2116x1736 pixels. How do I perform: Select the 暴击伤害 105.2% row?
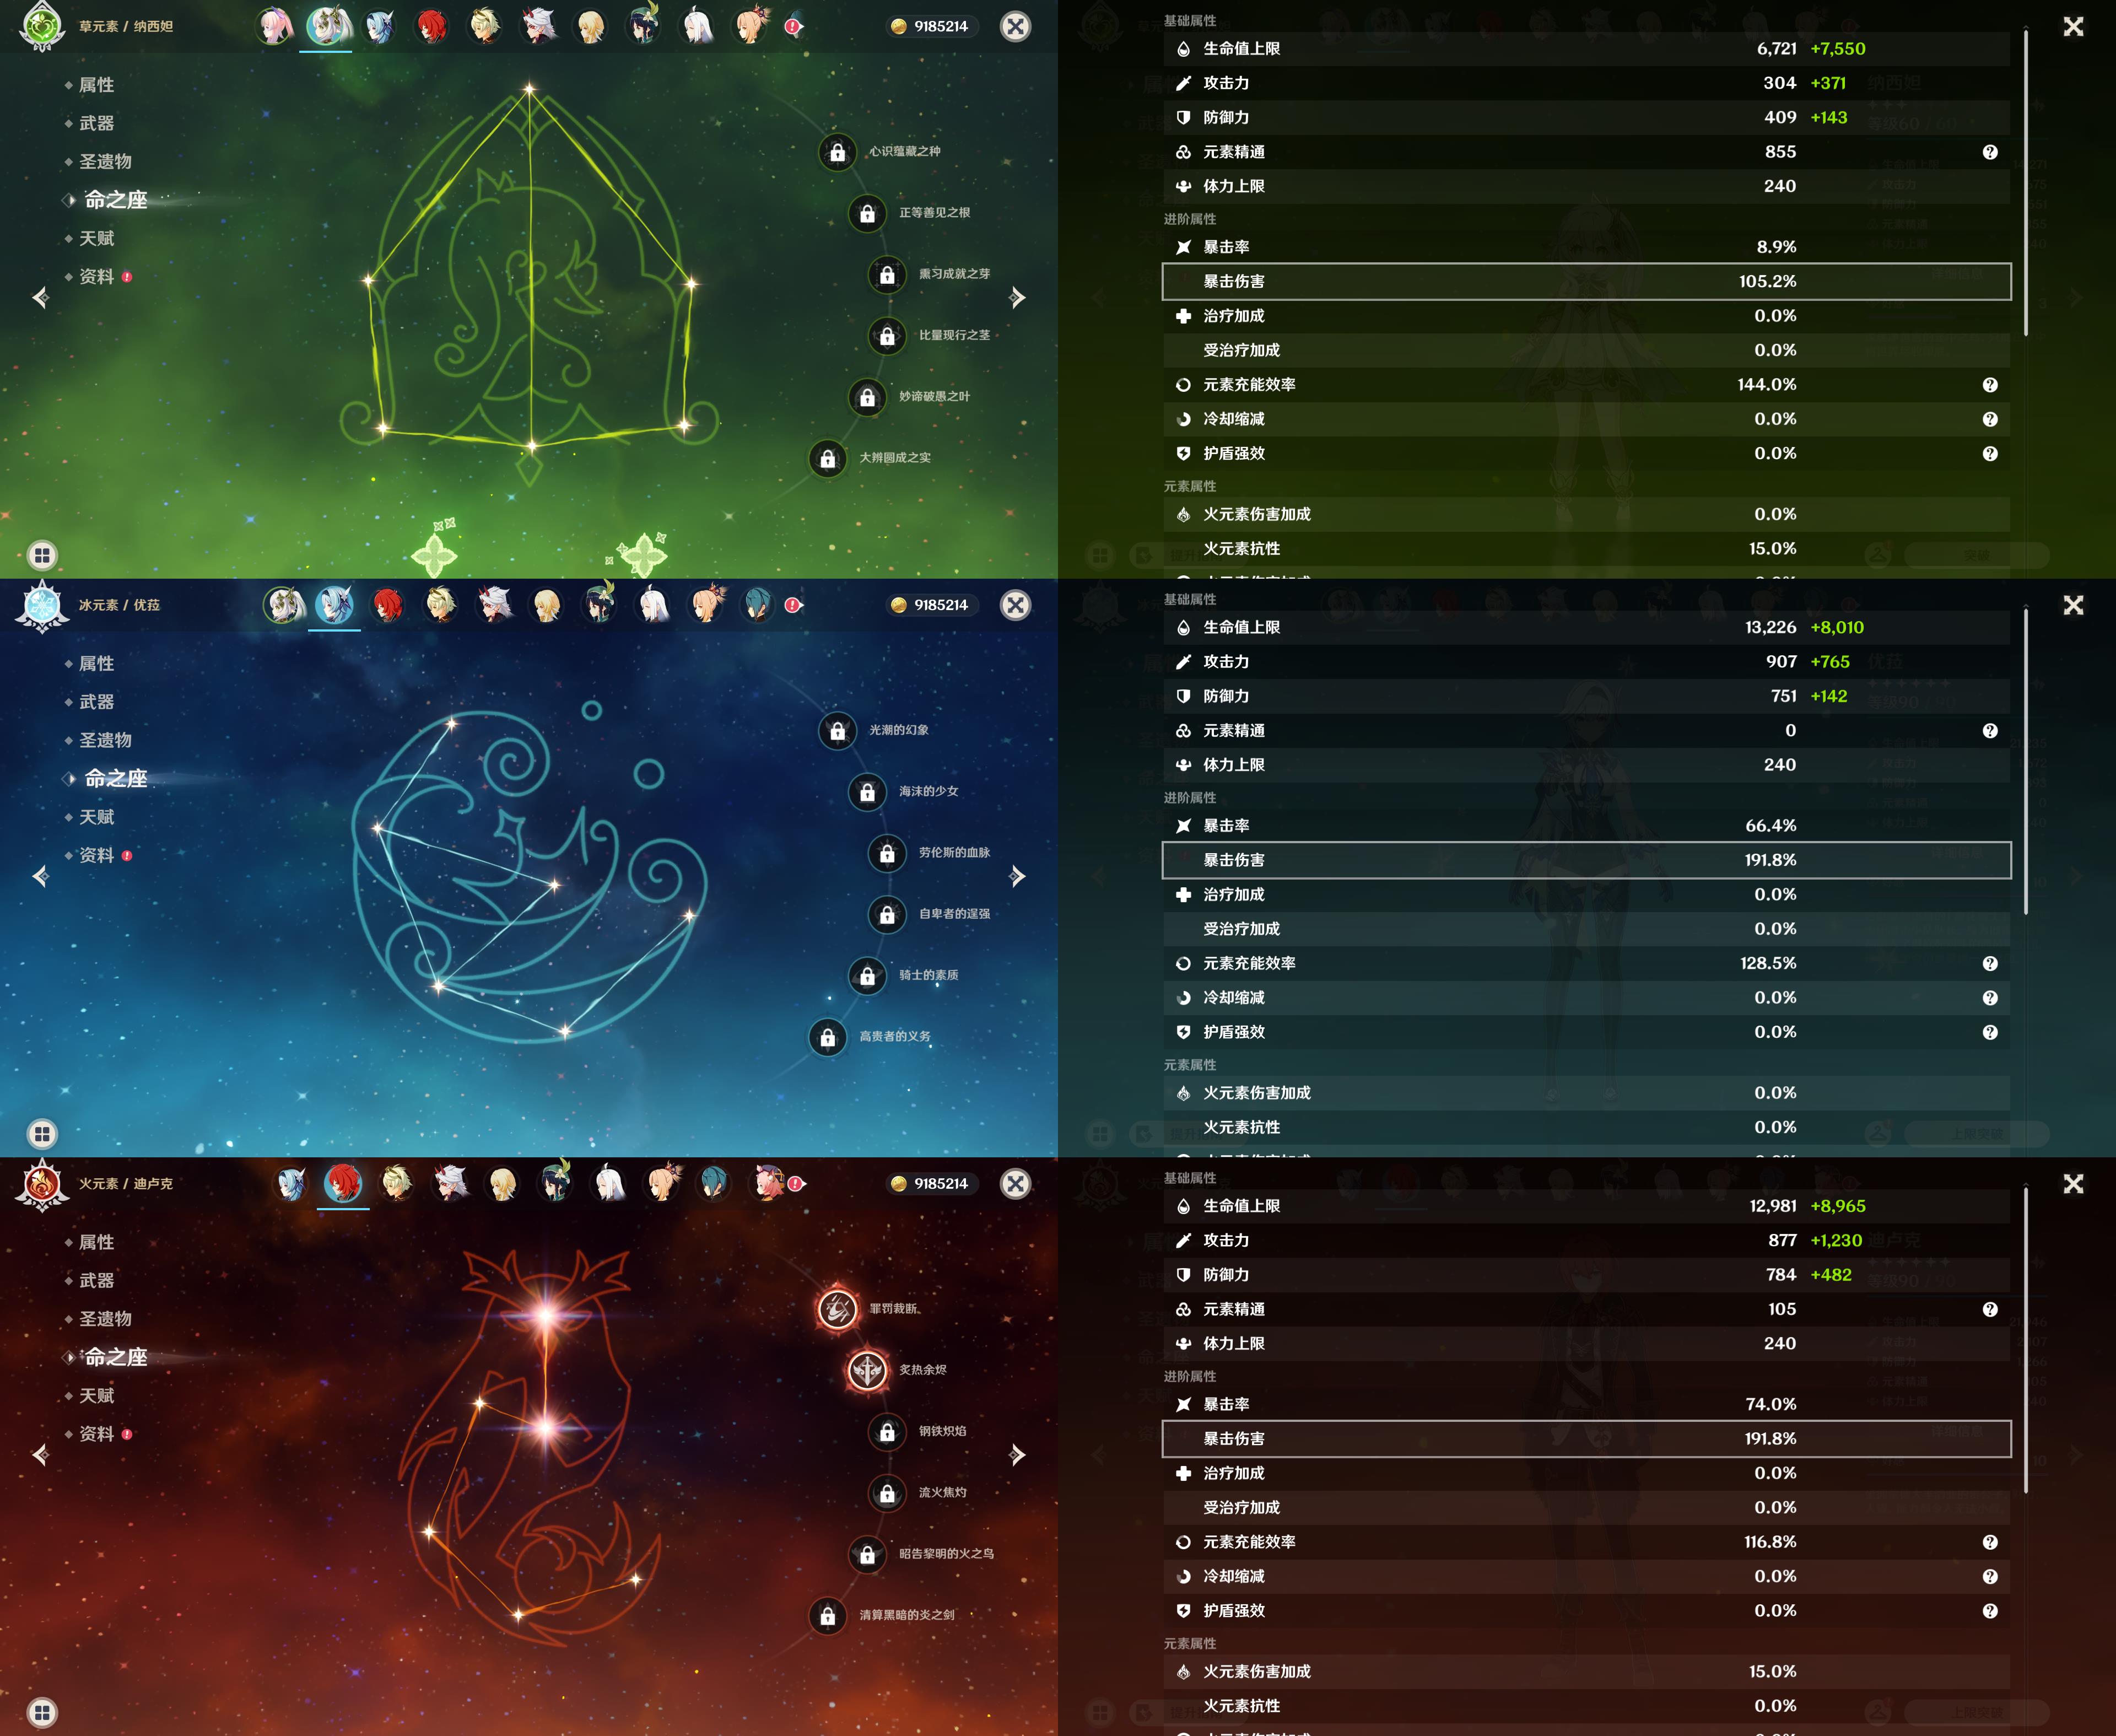[1586, 281]
